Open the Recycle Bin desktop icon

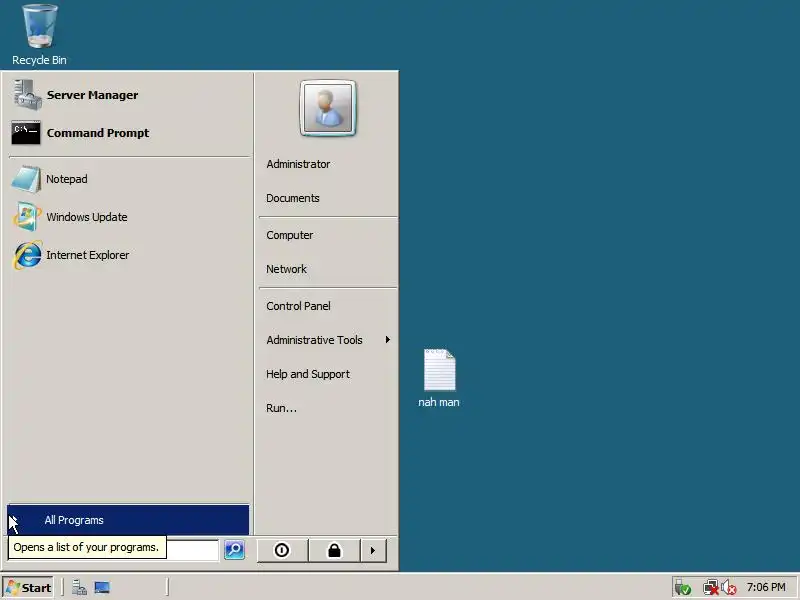39,35
